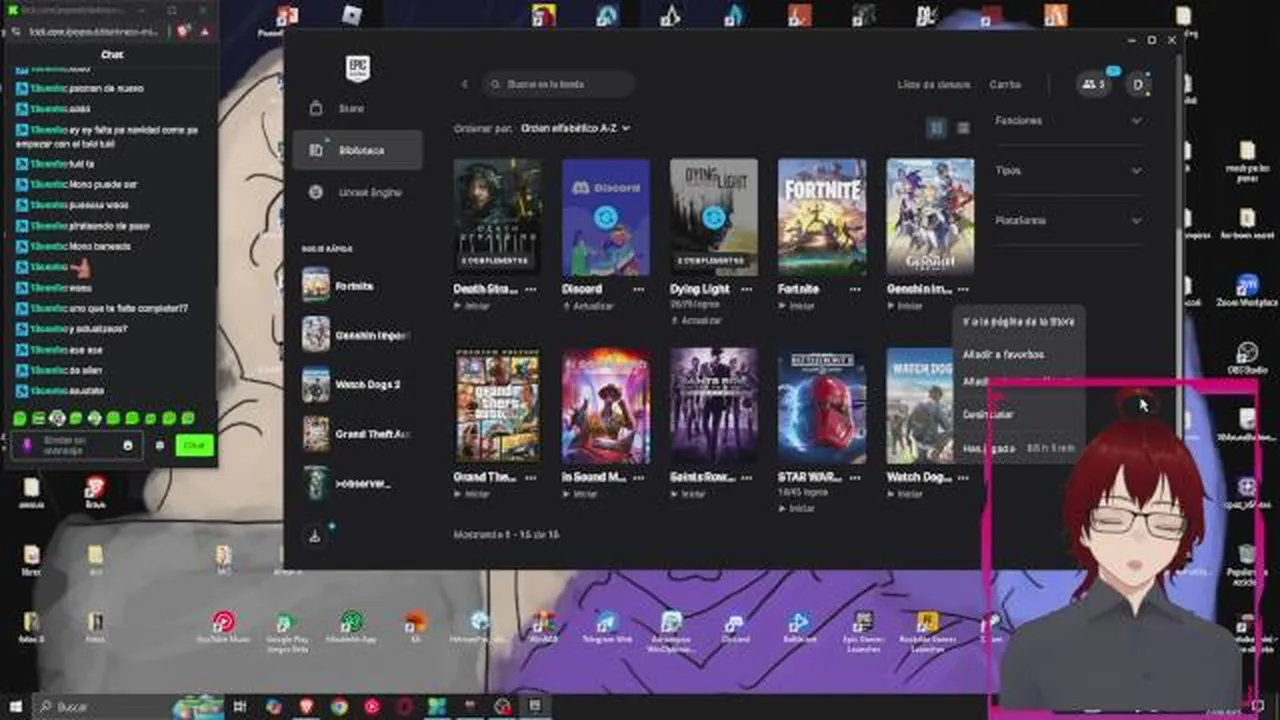Viewport: 1280px width, 720px height.
Task: Open Fortnite more options menu
Action: tap(855, 289)
